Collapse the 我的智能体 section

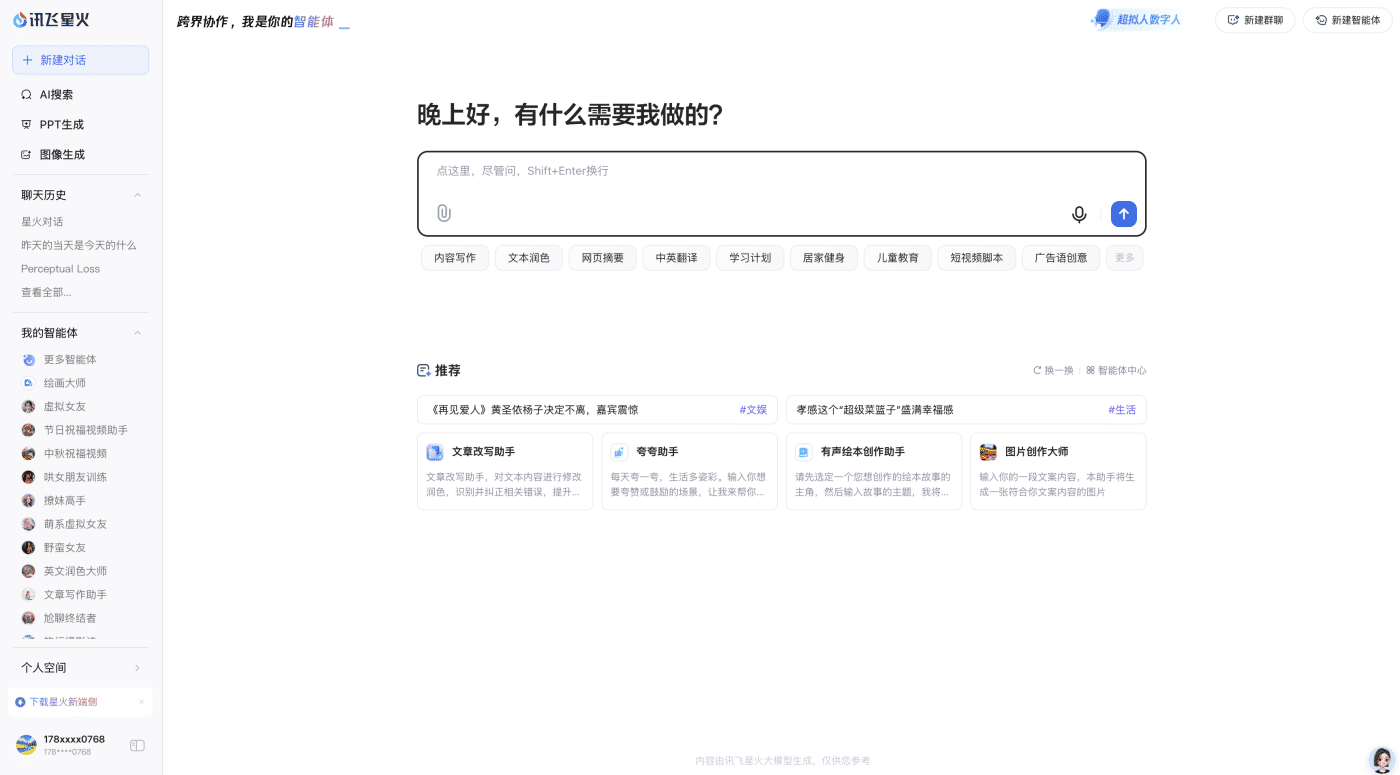click(x=137, y=332)
